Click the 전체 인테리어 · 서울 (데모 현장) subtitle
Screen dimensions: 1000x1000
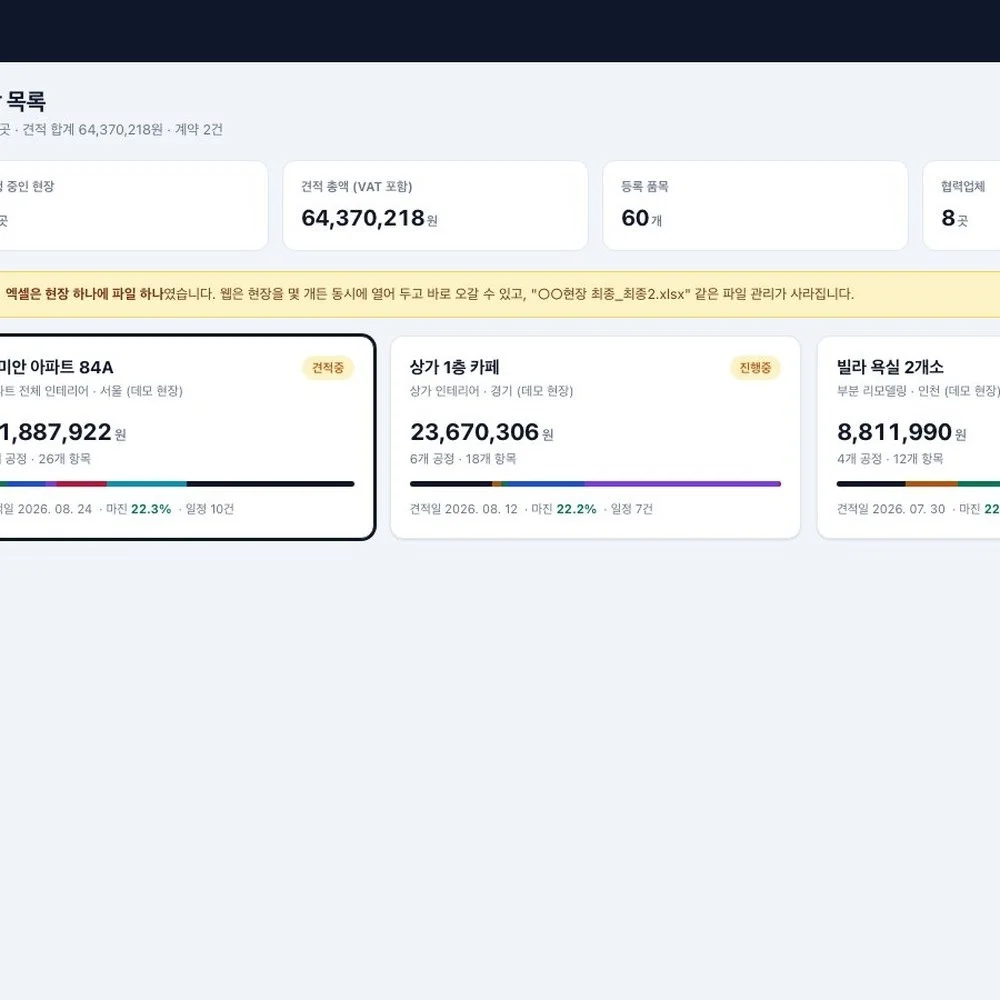point(101,391)
